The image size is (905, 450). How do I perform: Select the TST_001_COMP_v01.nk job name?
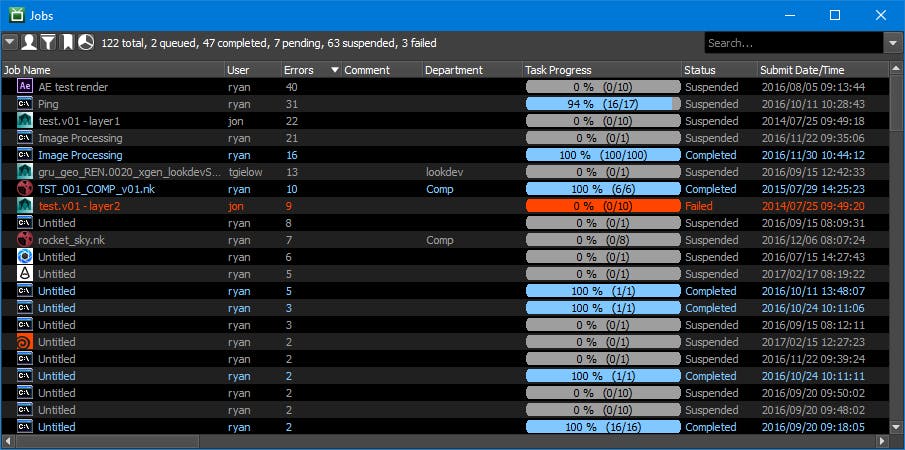point(97,189)
